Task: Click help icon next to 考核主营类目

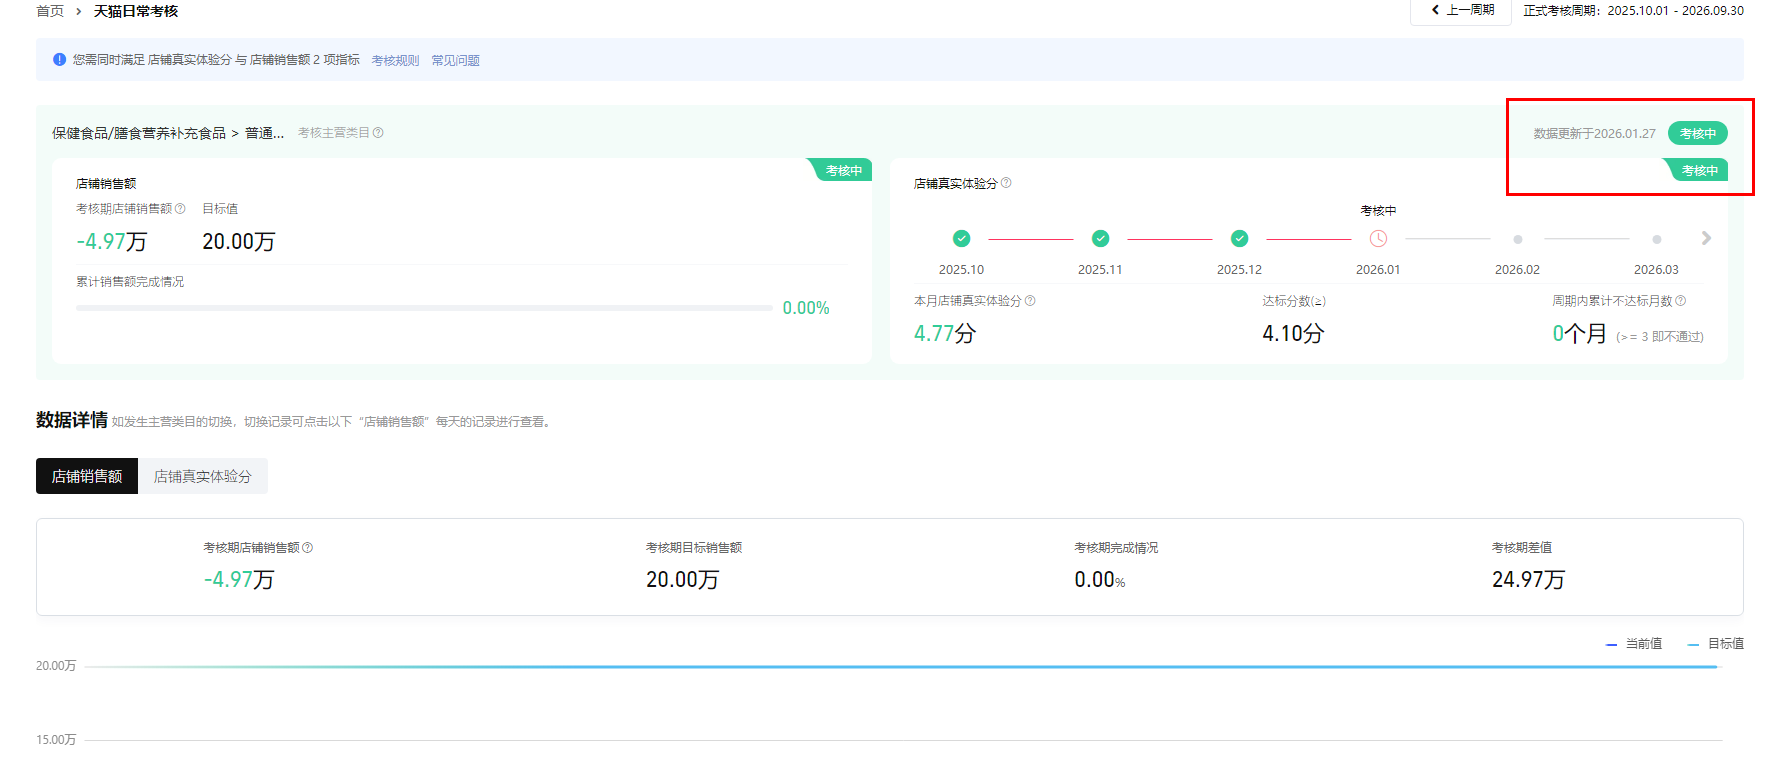Action: coord(378,133)
